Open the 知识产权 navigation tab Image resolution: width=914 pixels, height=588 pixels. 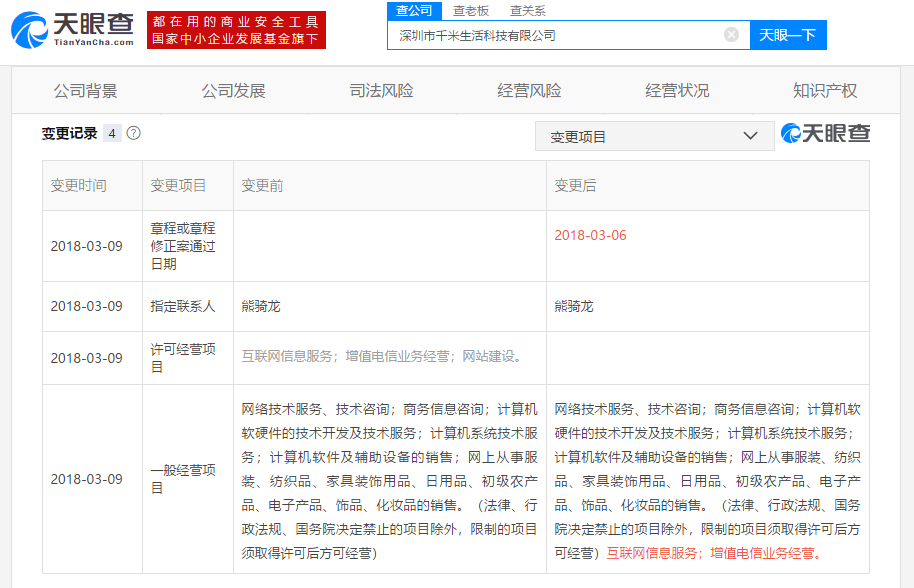tap(825, 91)
